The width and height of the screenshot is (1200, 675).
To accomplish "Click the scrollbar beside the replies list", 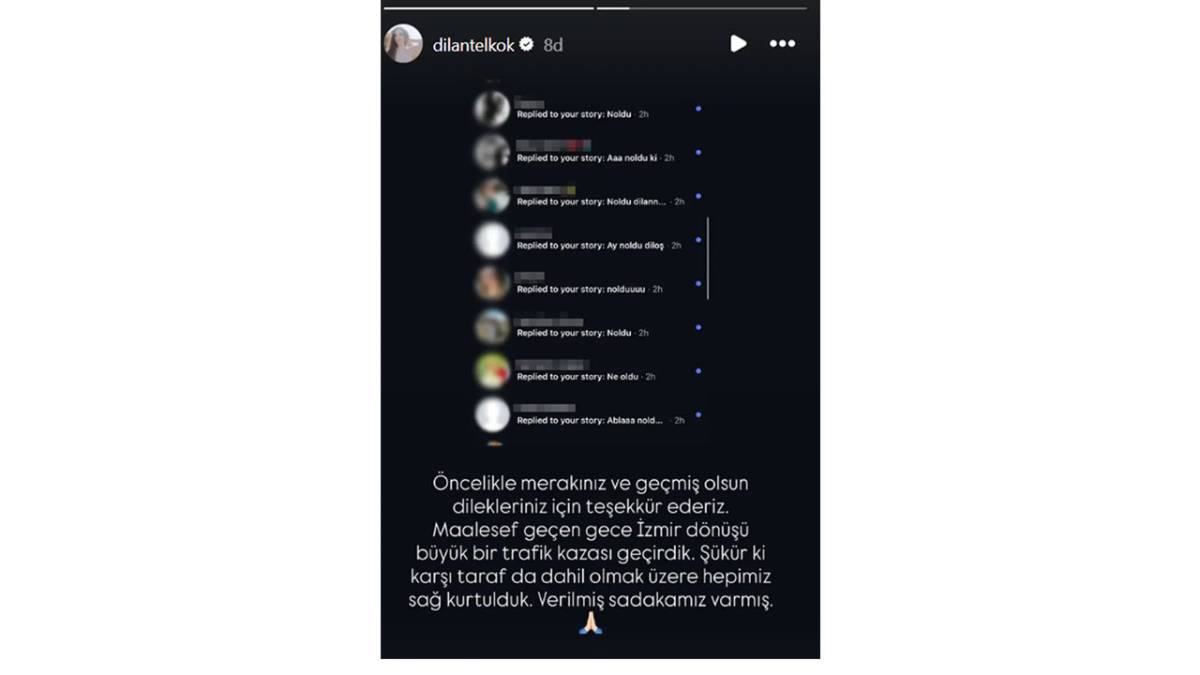I will coord(708,258).
